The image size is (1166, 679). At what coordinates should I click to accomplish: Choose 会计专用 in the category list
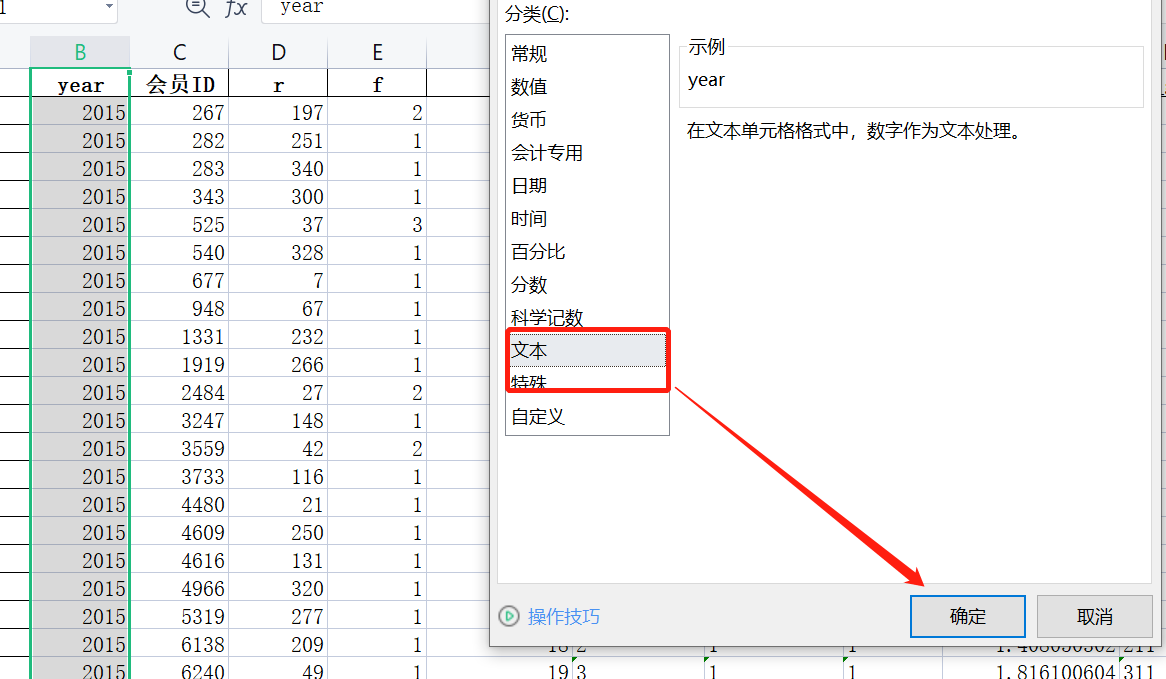coord(587,152)
